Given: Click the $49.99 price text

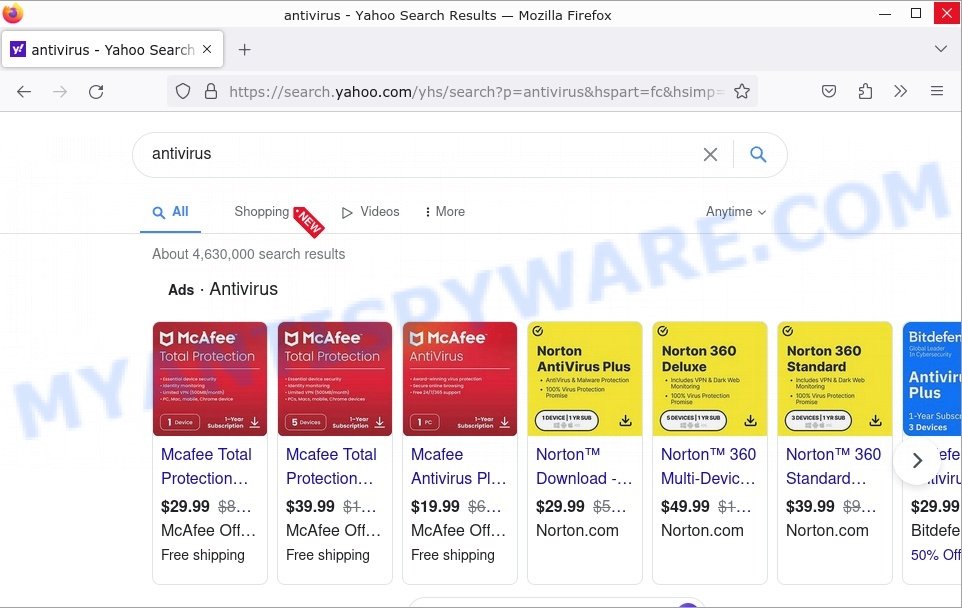Looking at the screenshot, I should pos(685,507).
